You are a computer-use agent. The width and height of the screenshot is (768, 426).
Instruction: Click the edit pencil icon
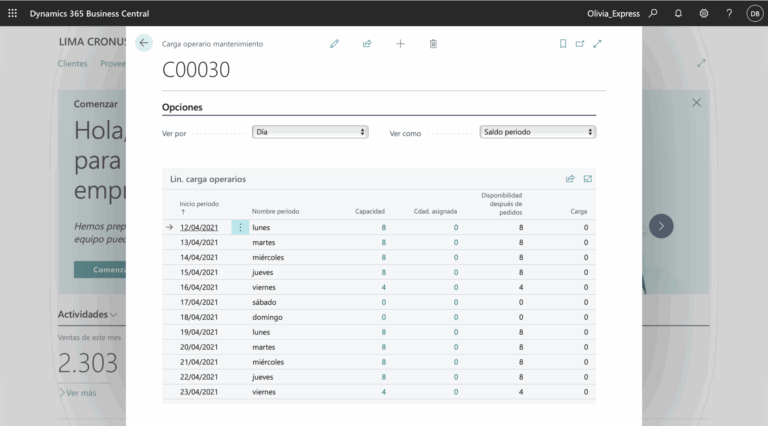click(x=334, y=44)
